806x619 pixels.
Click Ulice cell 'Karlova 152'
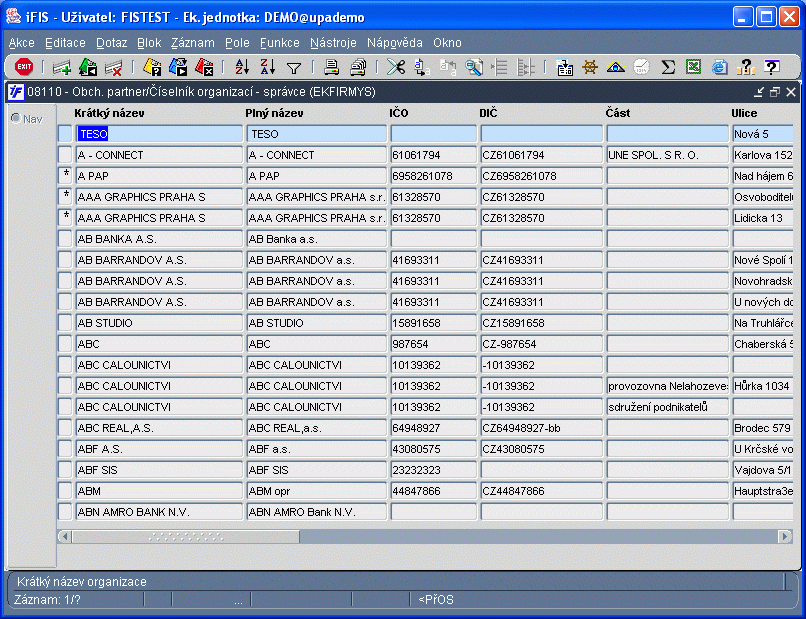click(763, 155)
